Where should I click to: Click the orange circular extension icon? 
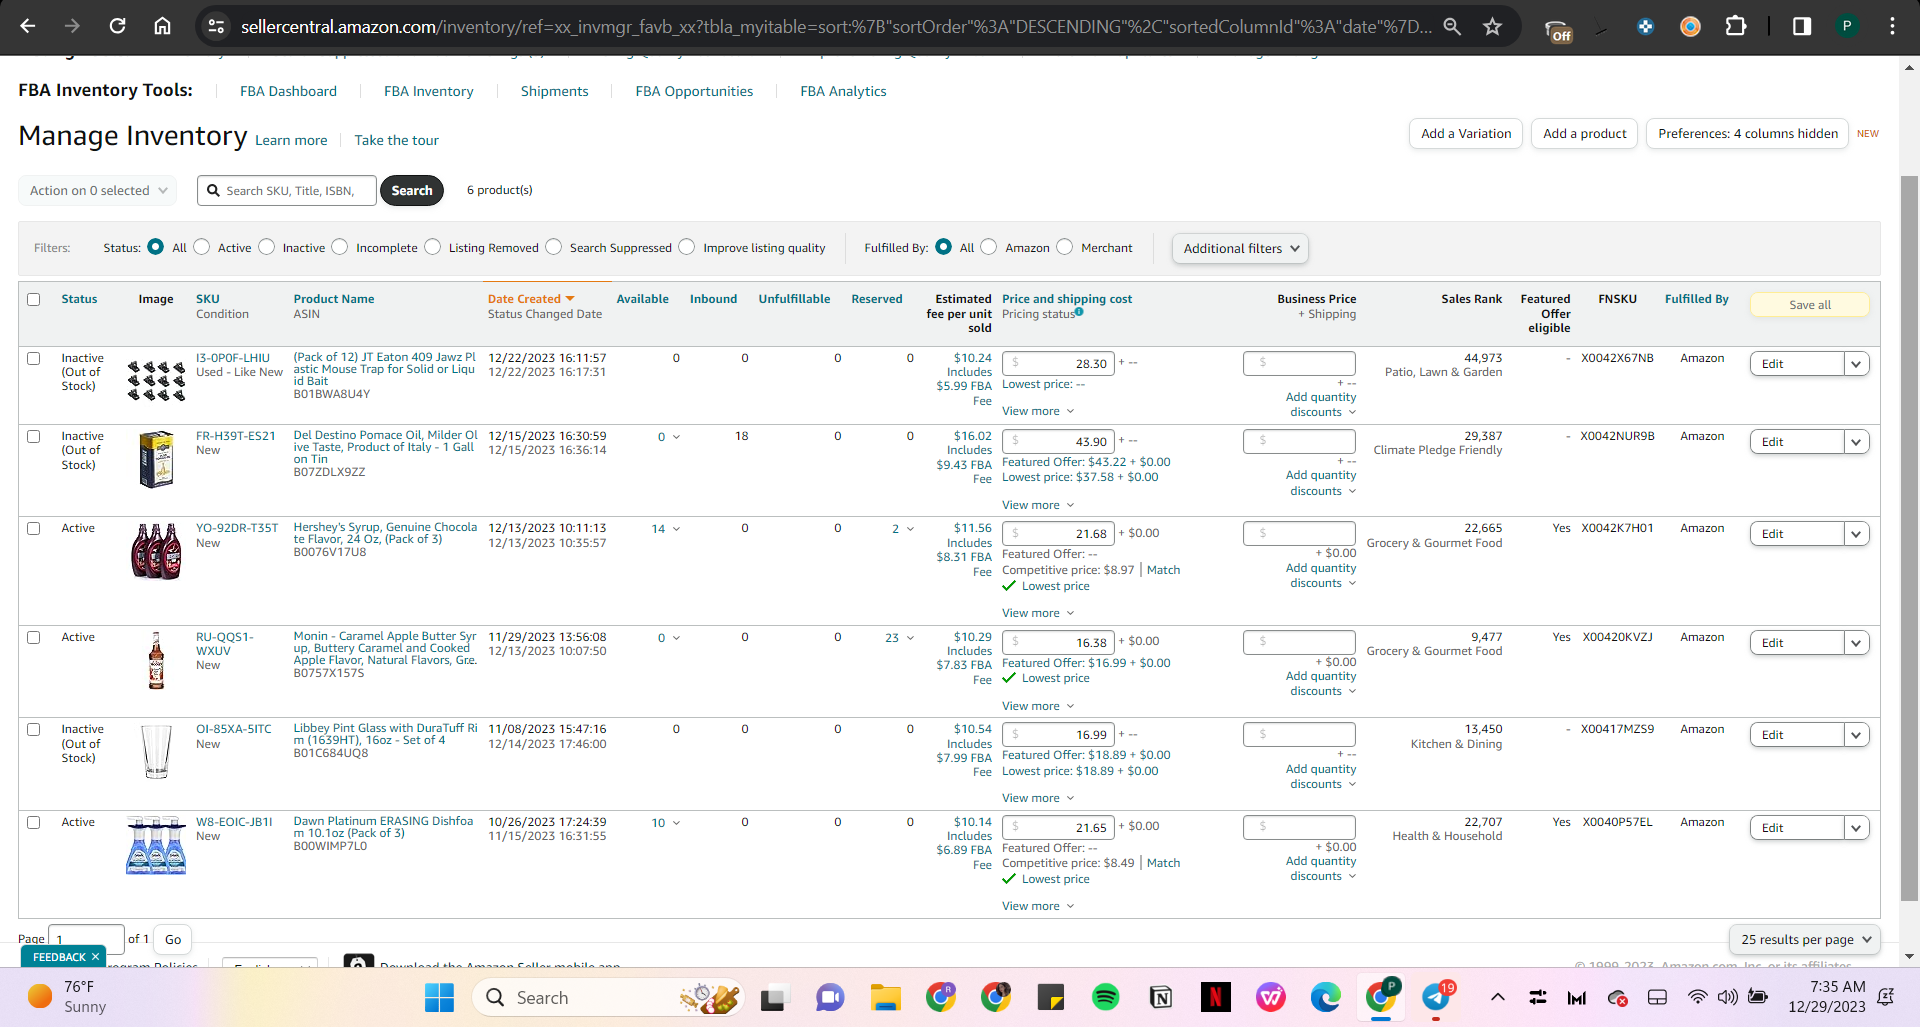tap(1690, 27)
